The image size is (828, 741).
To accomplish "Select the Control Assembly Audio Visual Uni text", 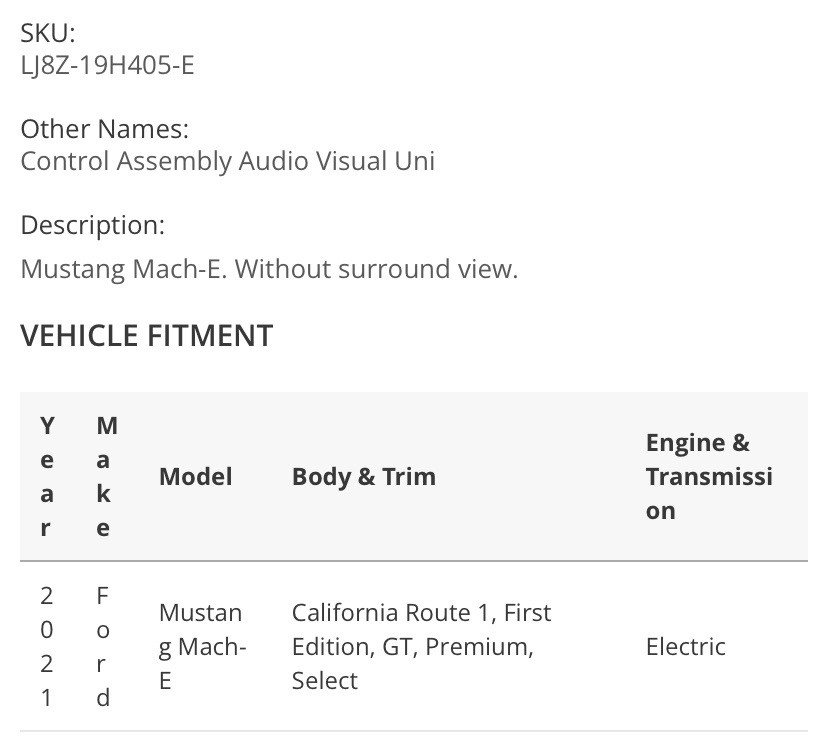I will [227, 161].
